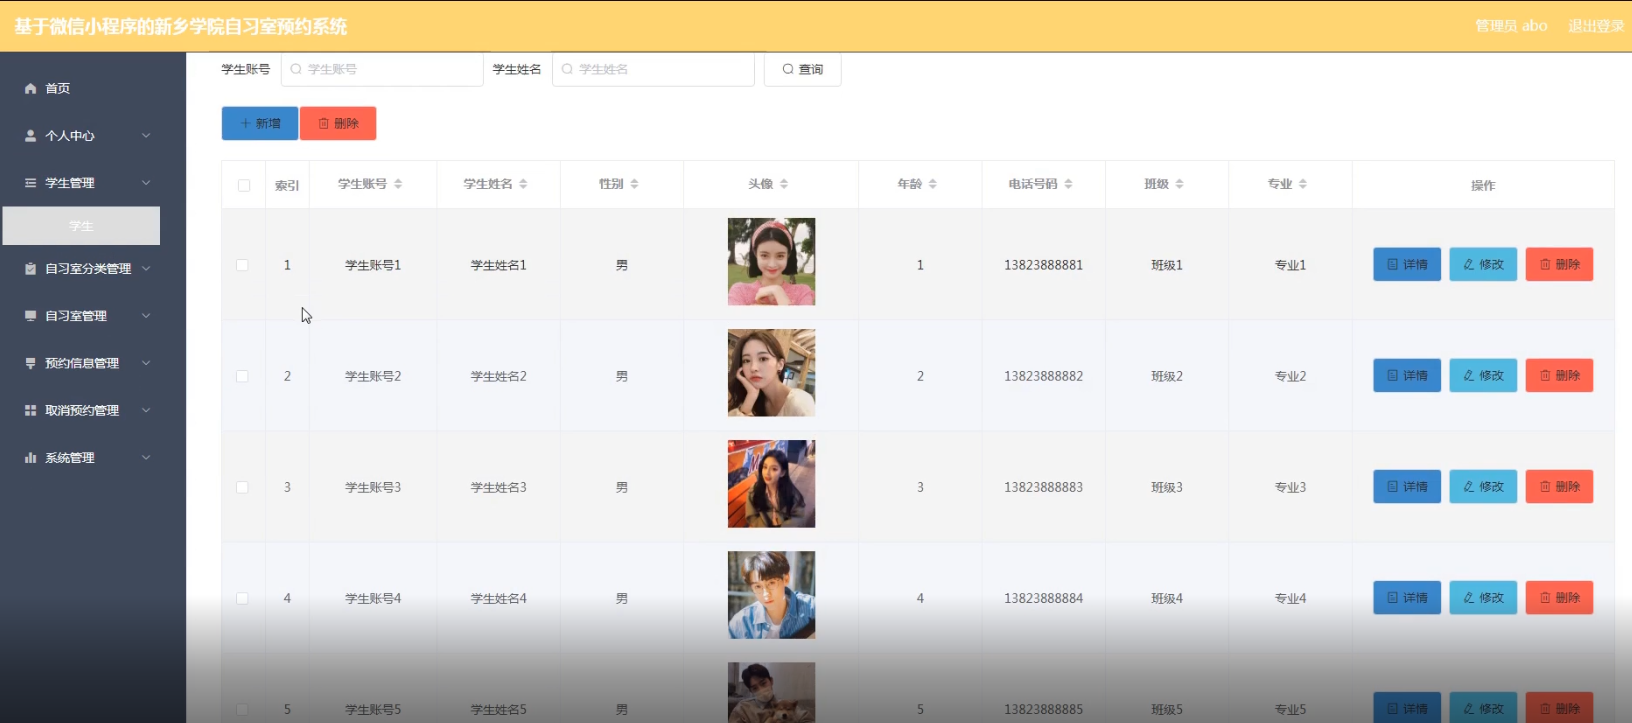Click the blue 新增 button
Image resolution: width=1632 pixels, height=723 pixels.
260,124
